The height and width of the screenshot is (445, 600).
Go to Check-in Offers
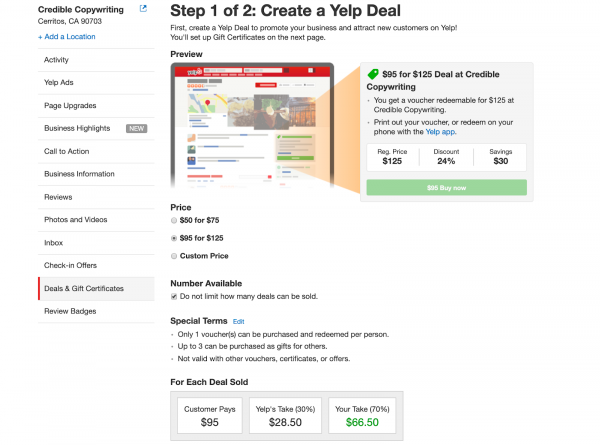point(96,266)
